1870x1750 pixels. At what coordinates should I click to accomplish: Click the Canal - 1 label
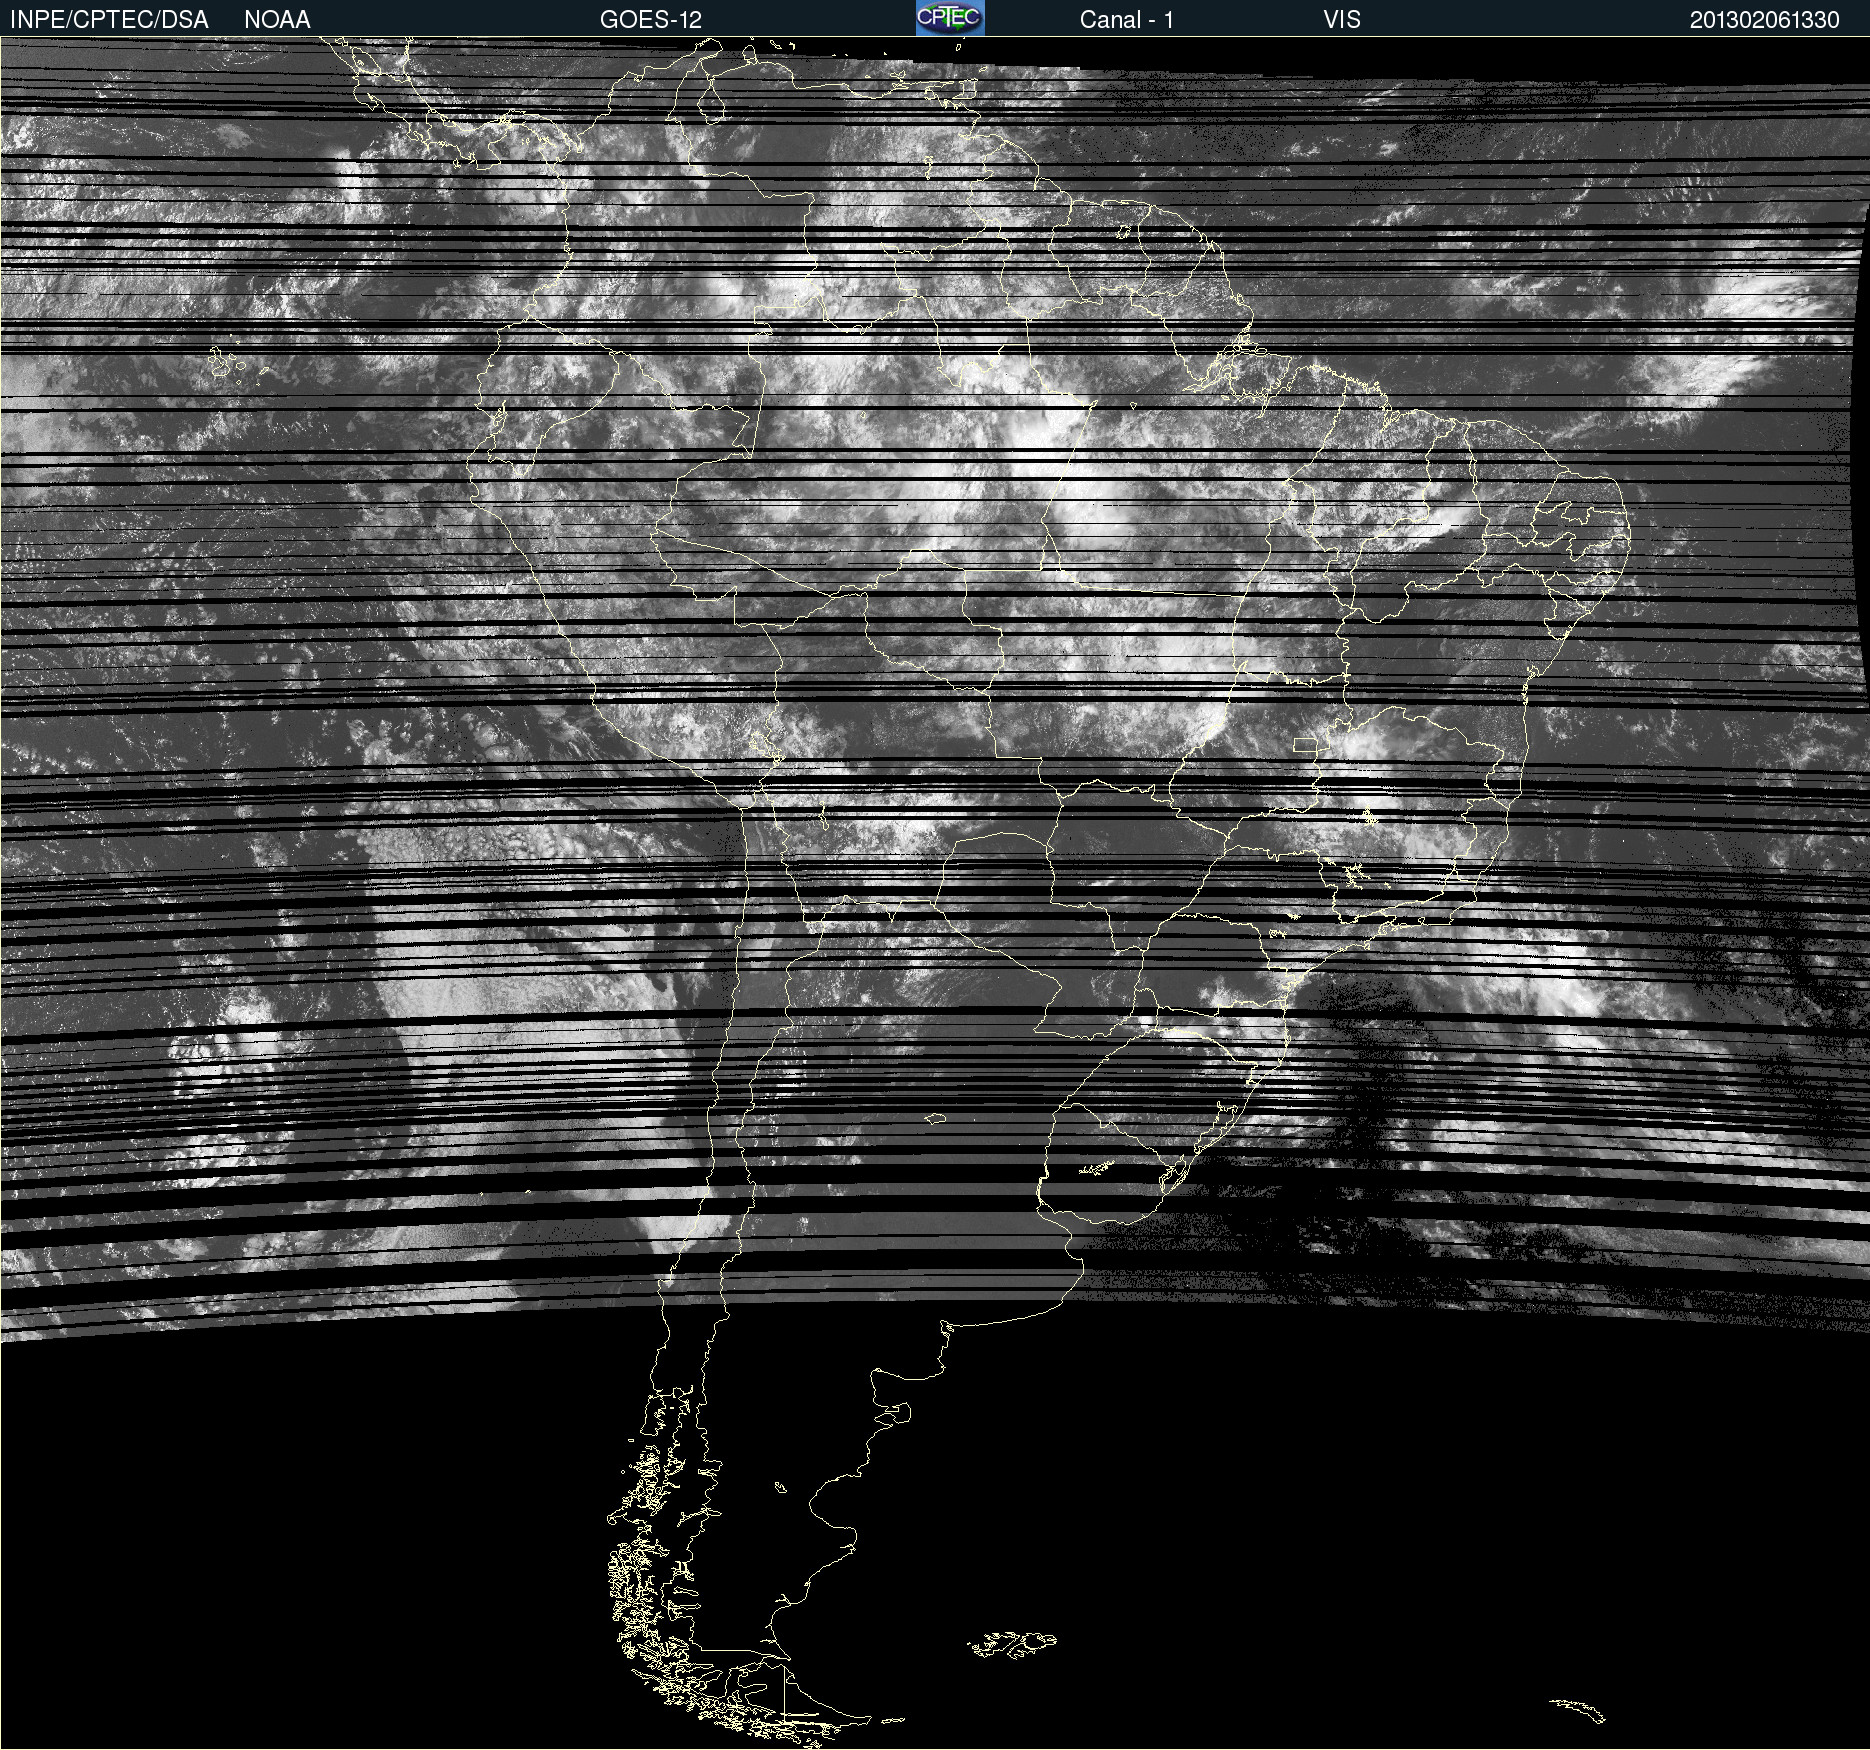pos(1126,20)
